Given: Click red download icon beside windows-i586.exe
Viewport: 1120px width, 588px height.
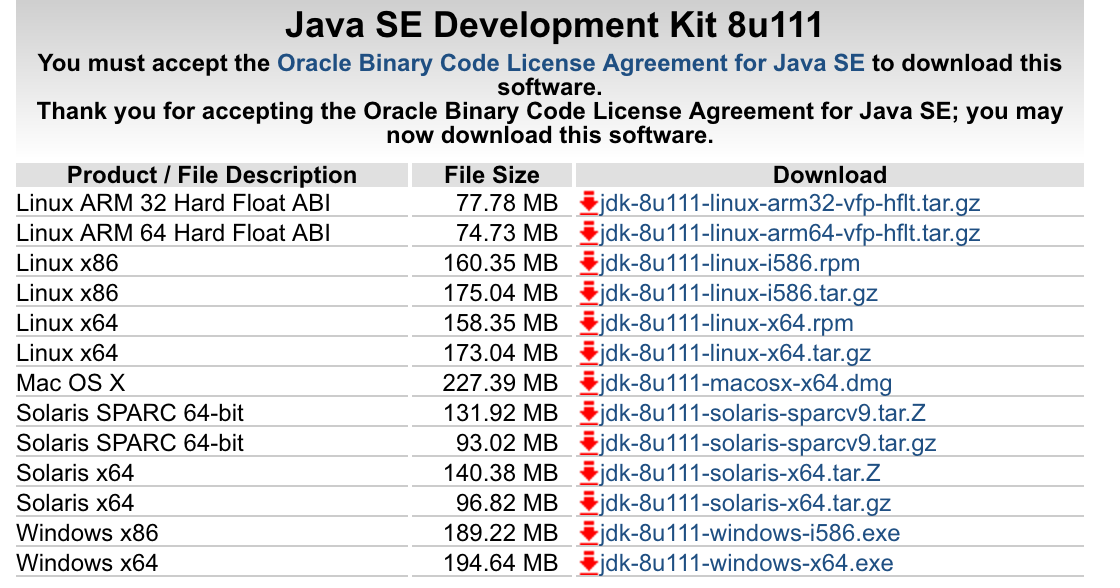Looking at the screenshot, I should [x=589, y=534].
